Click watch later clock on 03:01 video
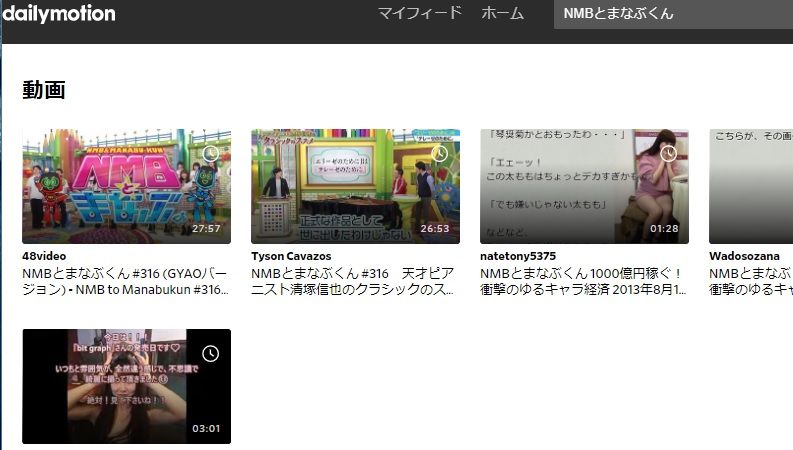 [210, 353]
